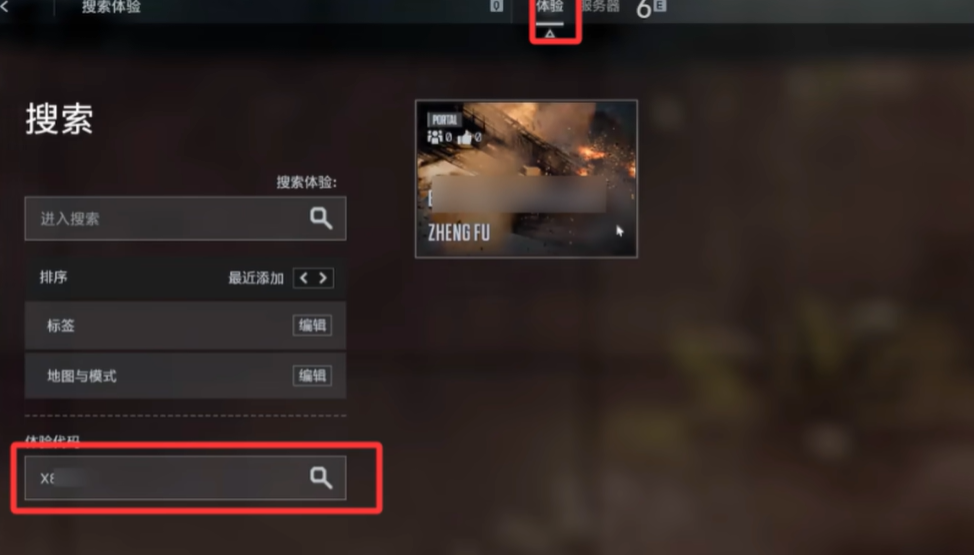
Task: Click the thumbs-up like icon on card
Action: pyautogui.click(x=465, y=137)
